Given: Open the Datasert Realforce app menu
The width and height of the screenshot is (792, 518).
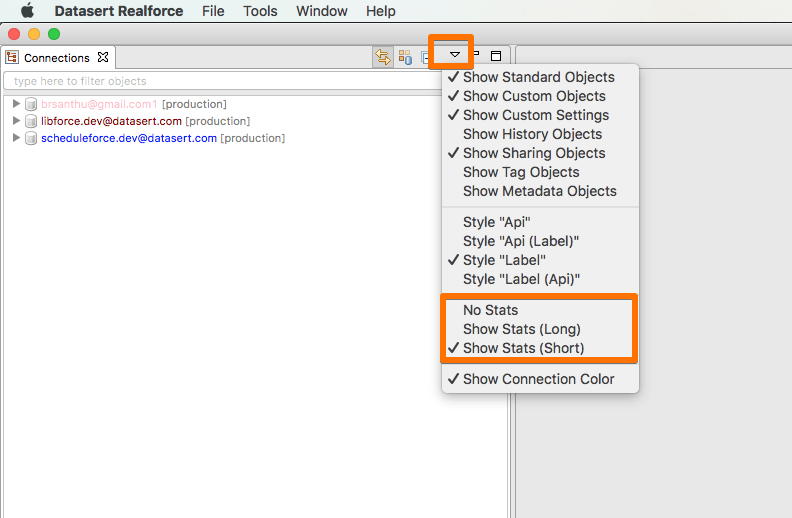Looking at the screenshot, I should 119,11.
